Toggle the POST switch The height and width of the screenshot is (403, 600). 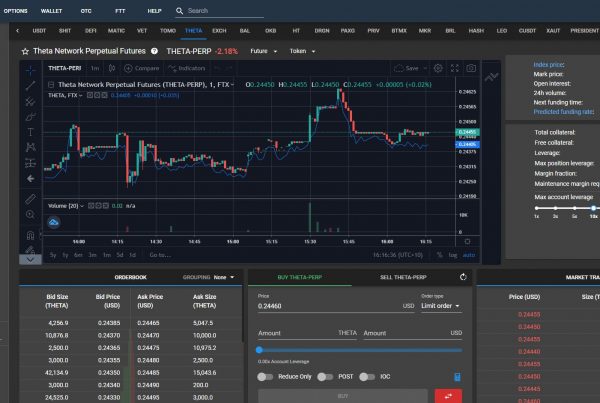coord(325,377)
